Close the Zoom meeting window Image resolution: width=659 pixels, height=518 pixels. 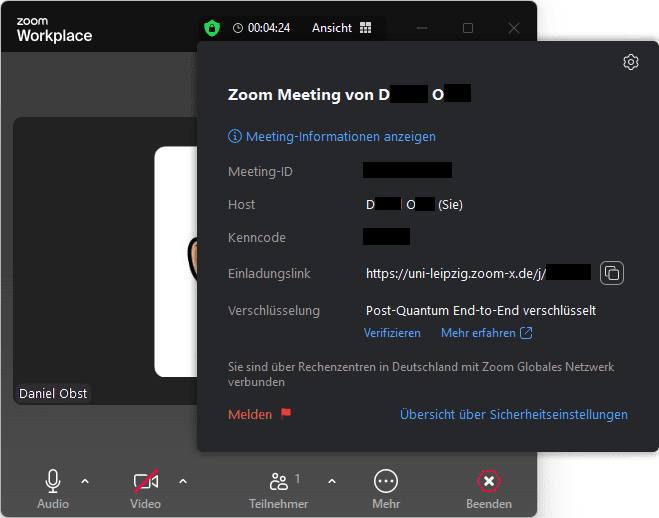[x=514, y=28]
